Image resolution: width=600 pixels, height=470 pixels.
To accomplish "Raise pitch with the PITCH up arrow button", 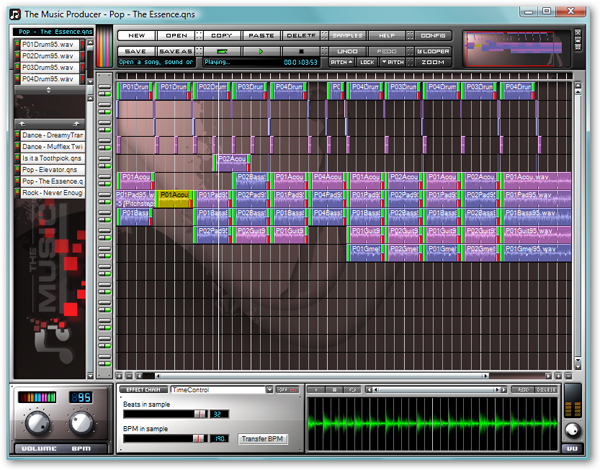I will pos(342,62).
